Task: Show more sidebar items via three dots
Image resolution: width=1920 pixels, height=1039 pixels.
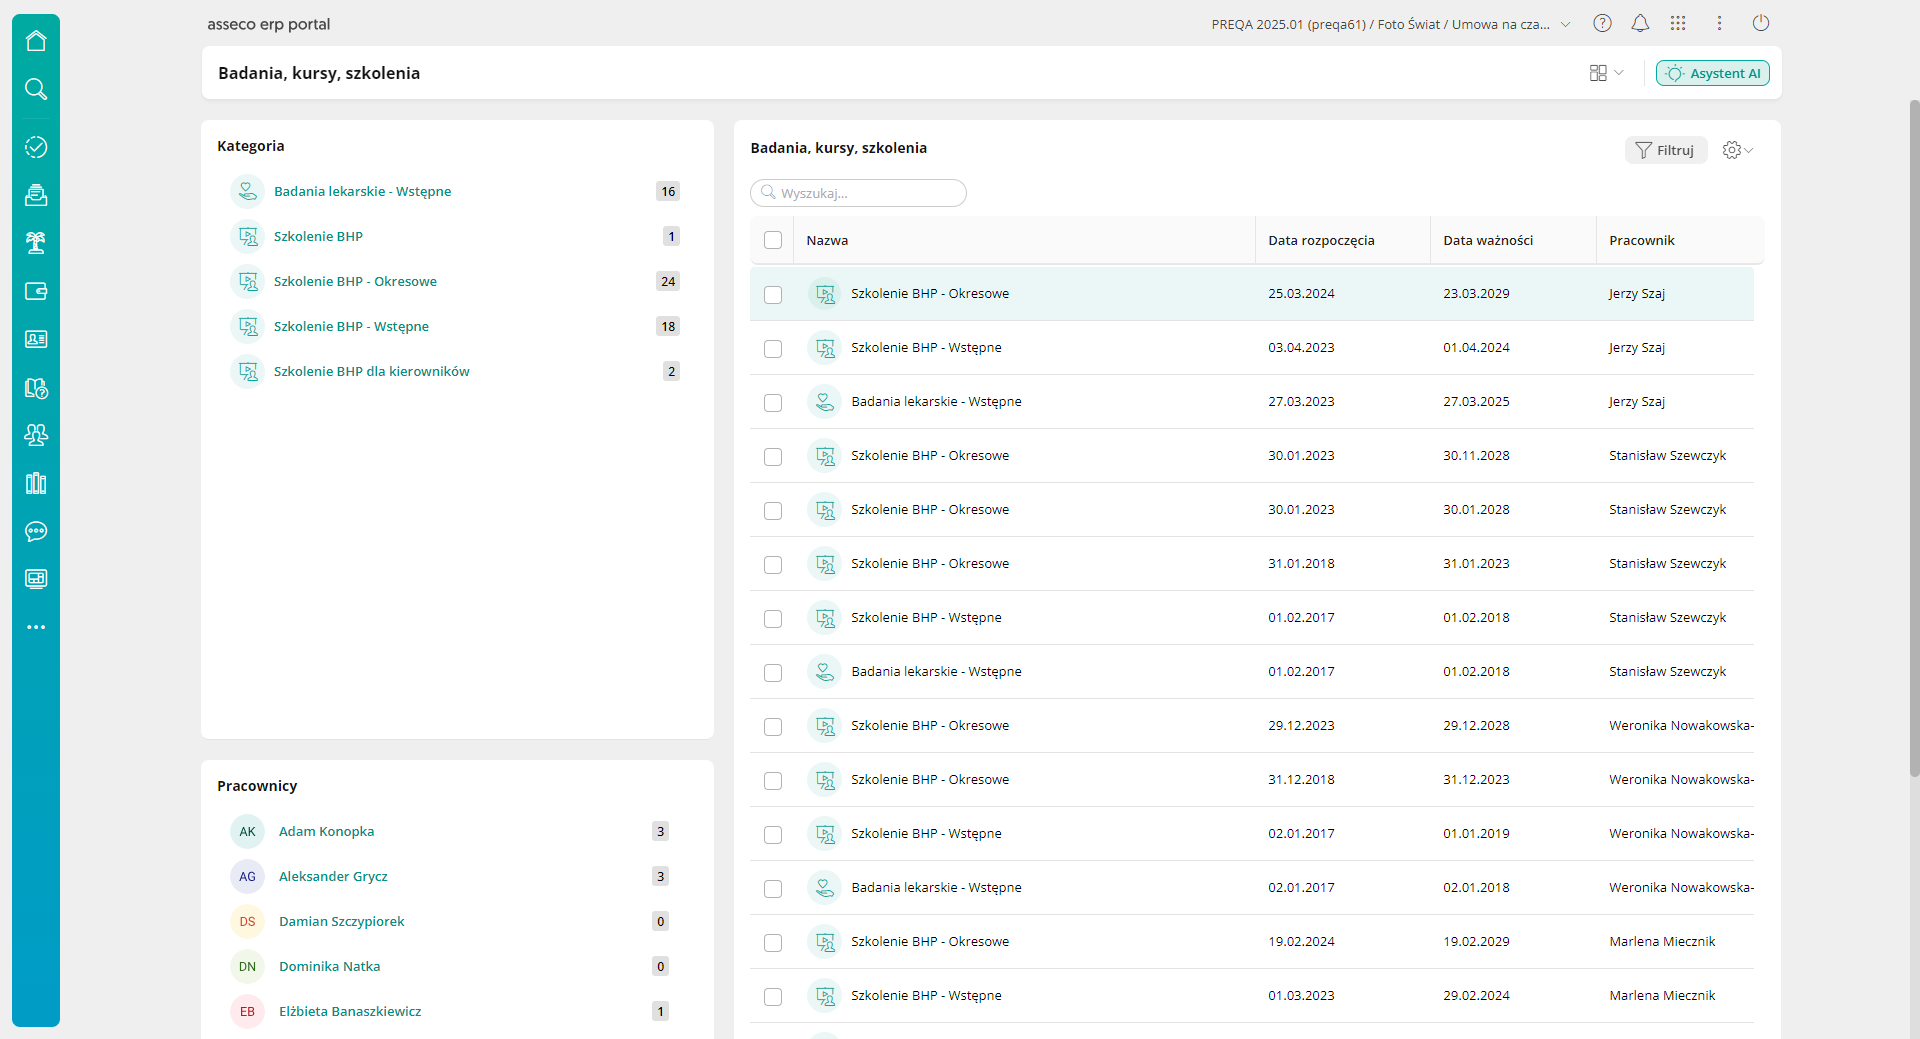Action: (36, 627)
